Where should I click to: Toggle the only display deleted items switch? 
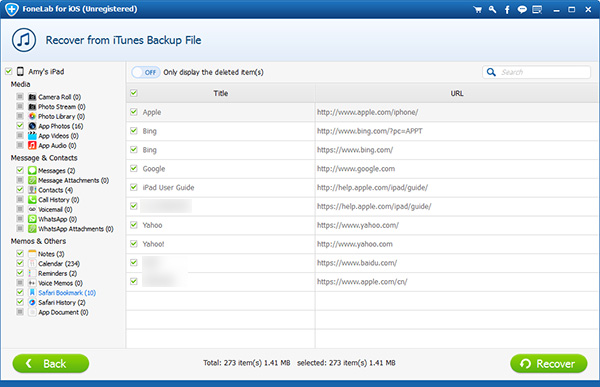(x=146, y=72)
